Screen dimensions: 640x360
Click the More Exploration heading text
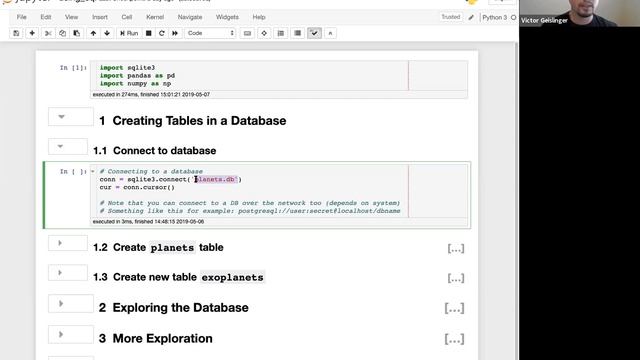[162, 339]
